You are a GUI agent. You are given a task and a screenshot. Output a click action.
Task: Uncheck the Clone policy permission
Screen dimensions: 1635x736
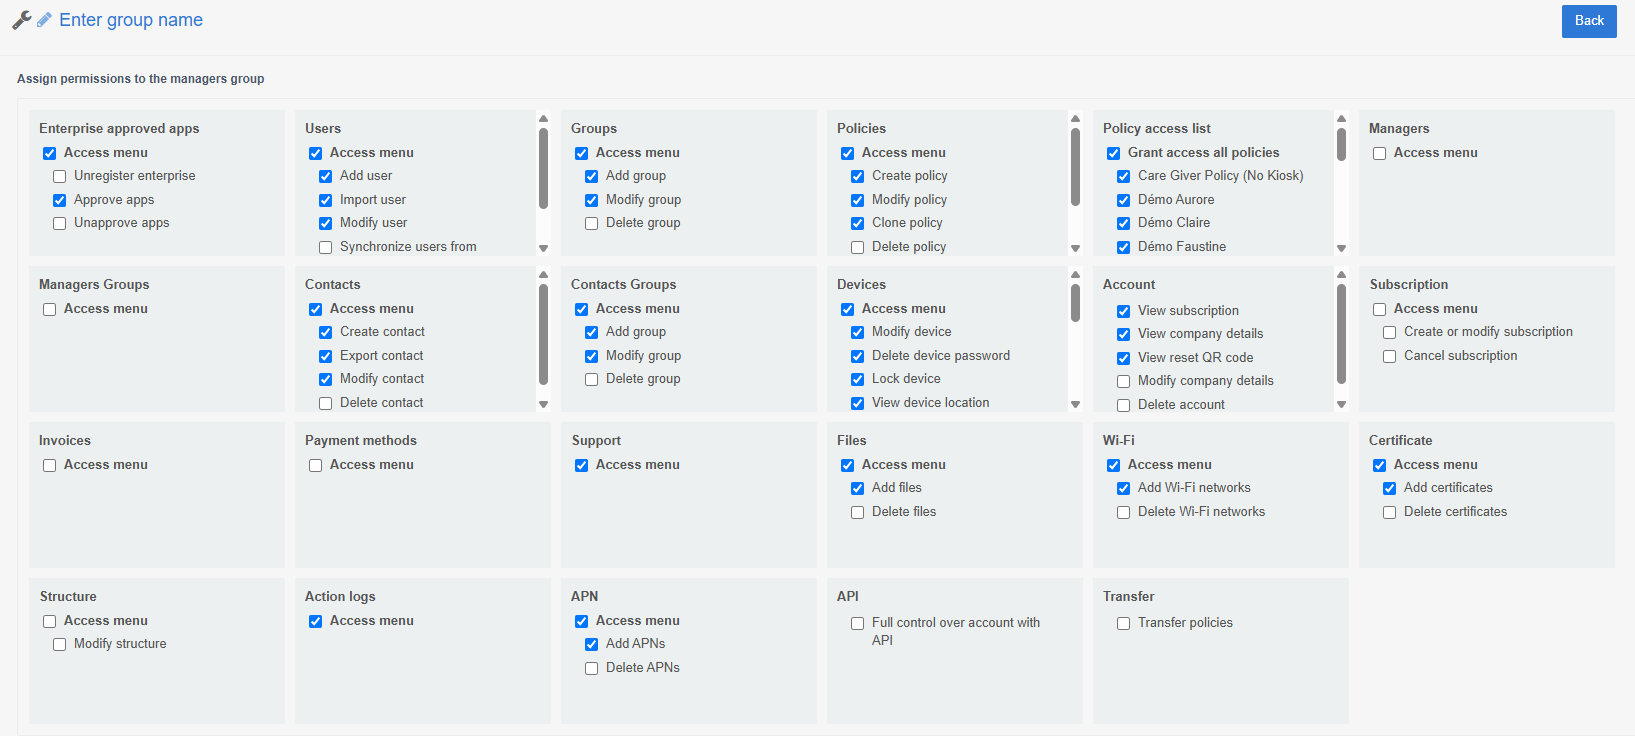857,224
